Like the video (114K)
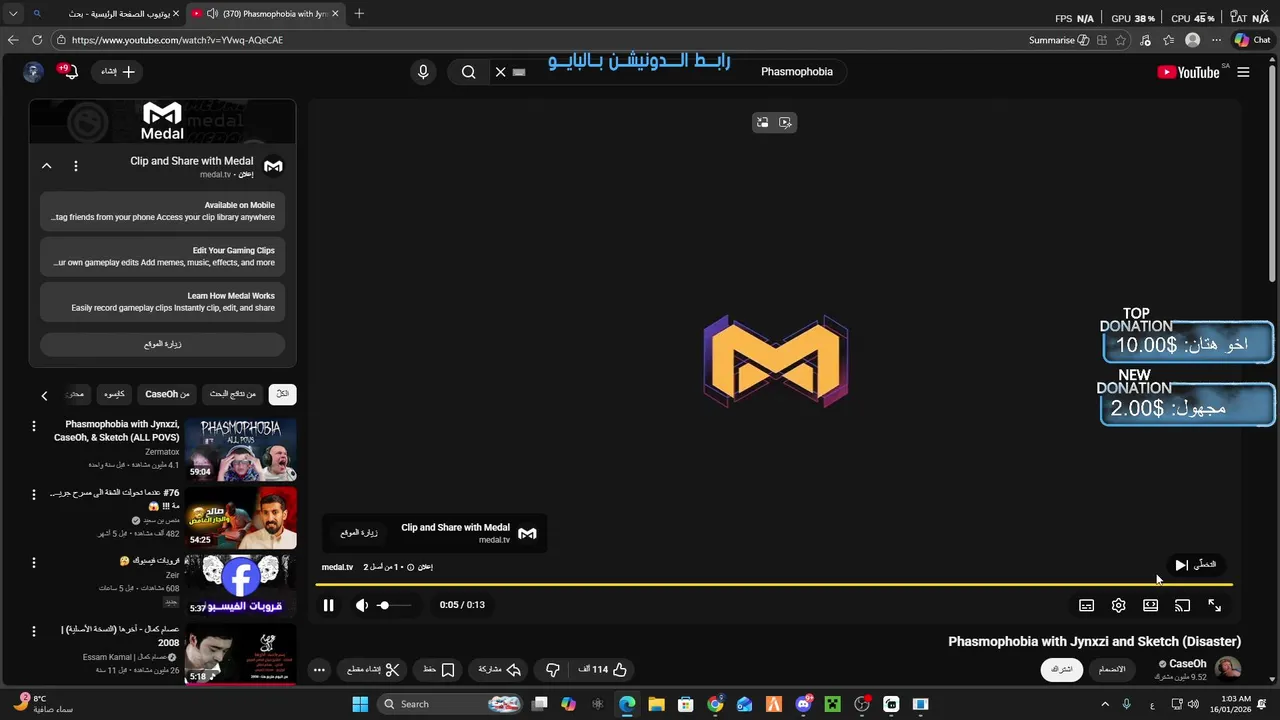Viewport: 1280px width, 720px height. coord(602,669)
